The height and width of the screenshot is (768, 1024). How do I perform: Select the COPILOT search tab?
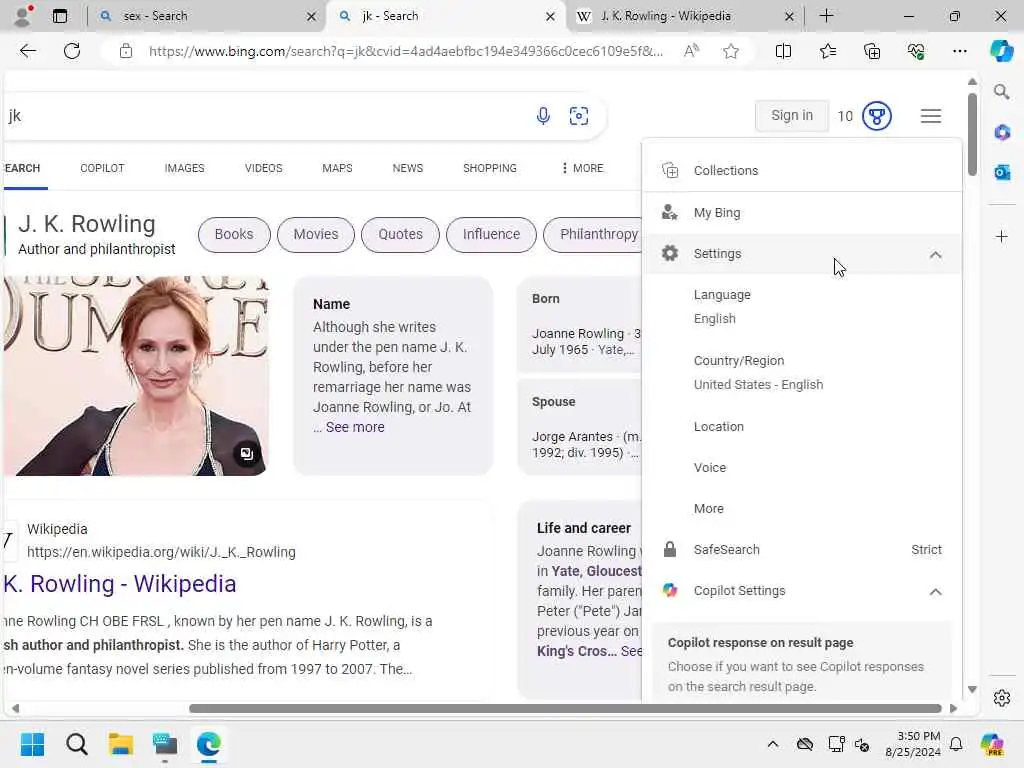[x=102, y=168]
